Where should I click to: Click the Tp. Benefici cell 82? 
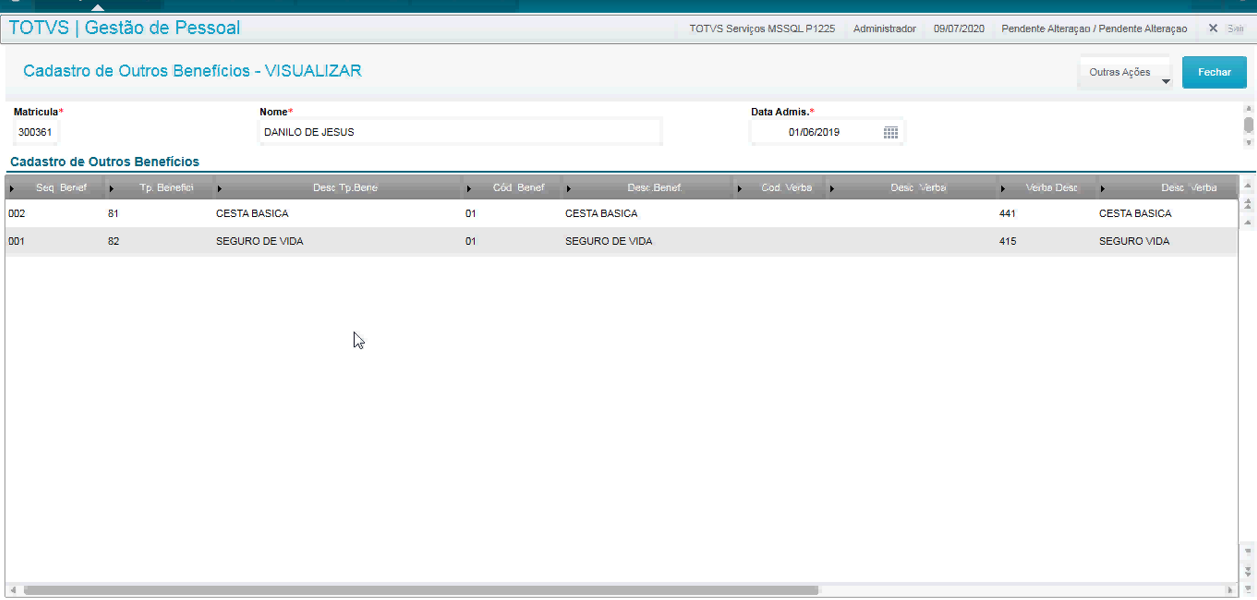tap(113, 242)
